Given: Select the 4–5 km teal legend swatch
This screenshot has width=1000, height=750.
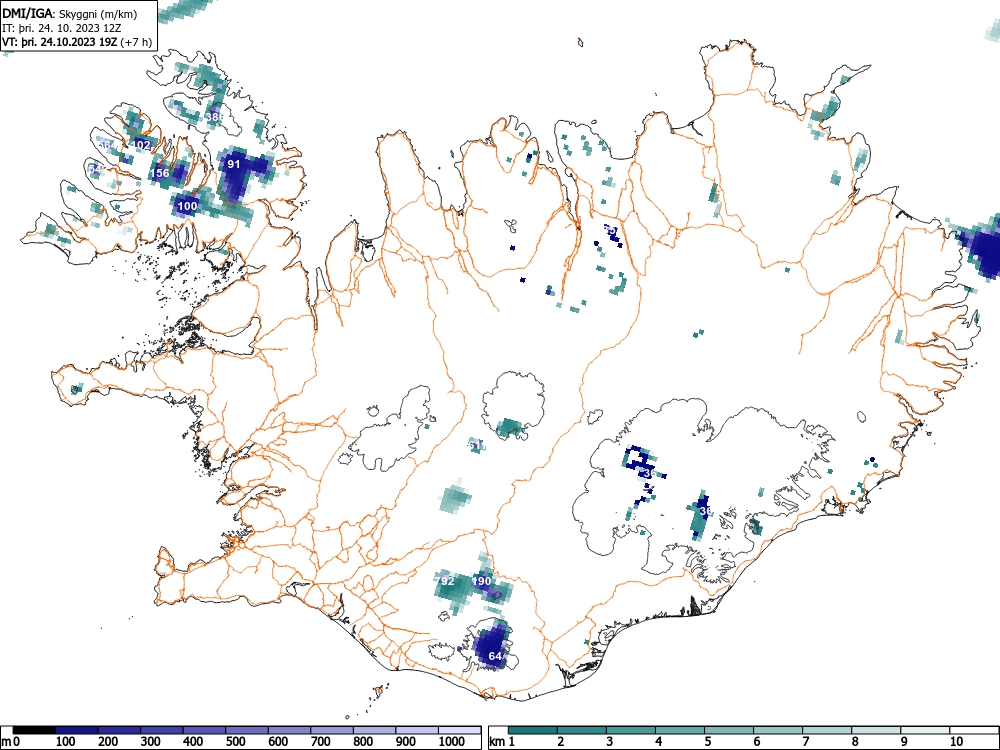Looking at the screenshot, I should click(x=680, y=730).
